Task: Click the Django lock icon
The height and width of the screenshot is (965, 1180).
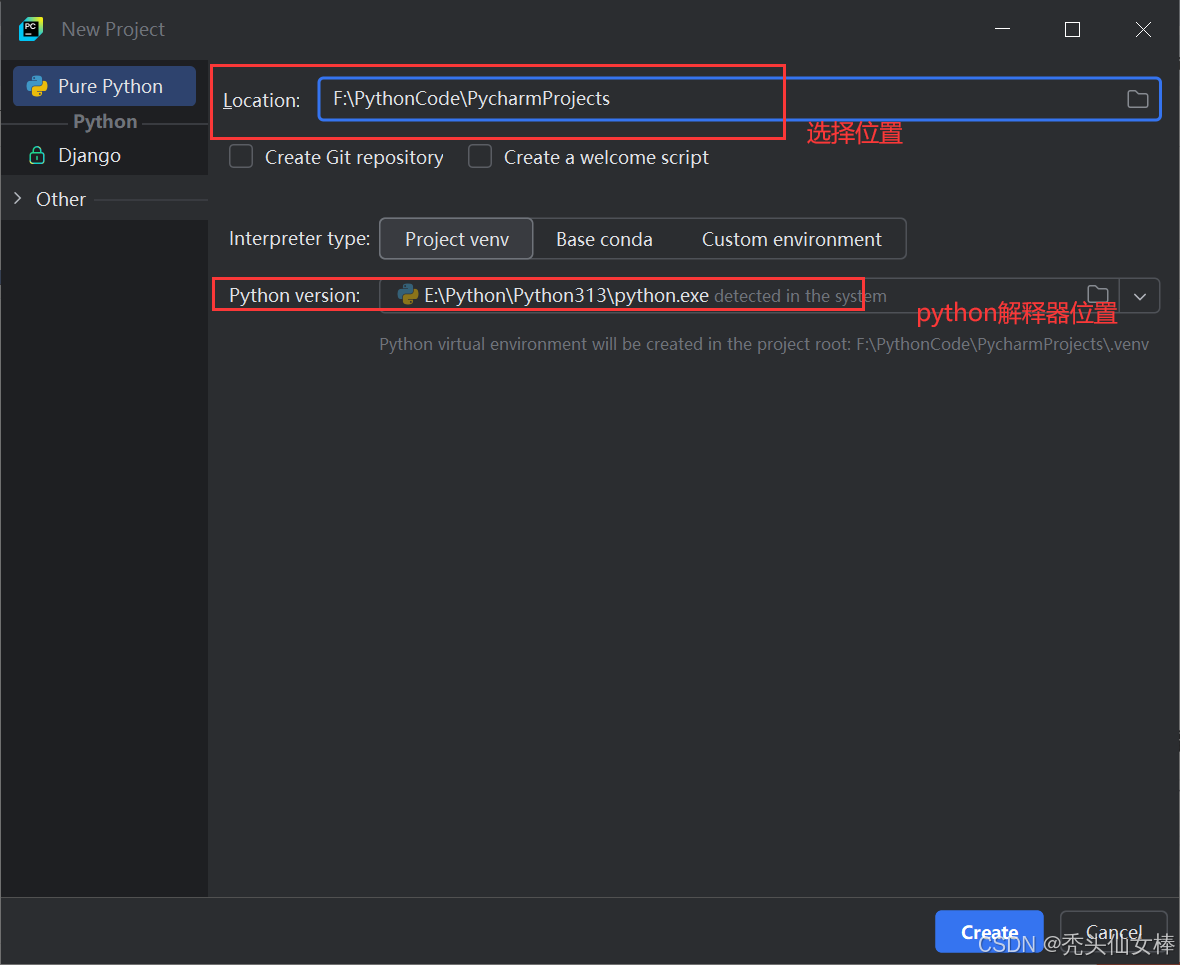Action: click(37, 156)
